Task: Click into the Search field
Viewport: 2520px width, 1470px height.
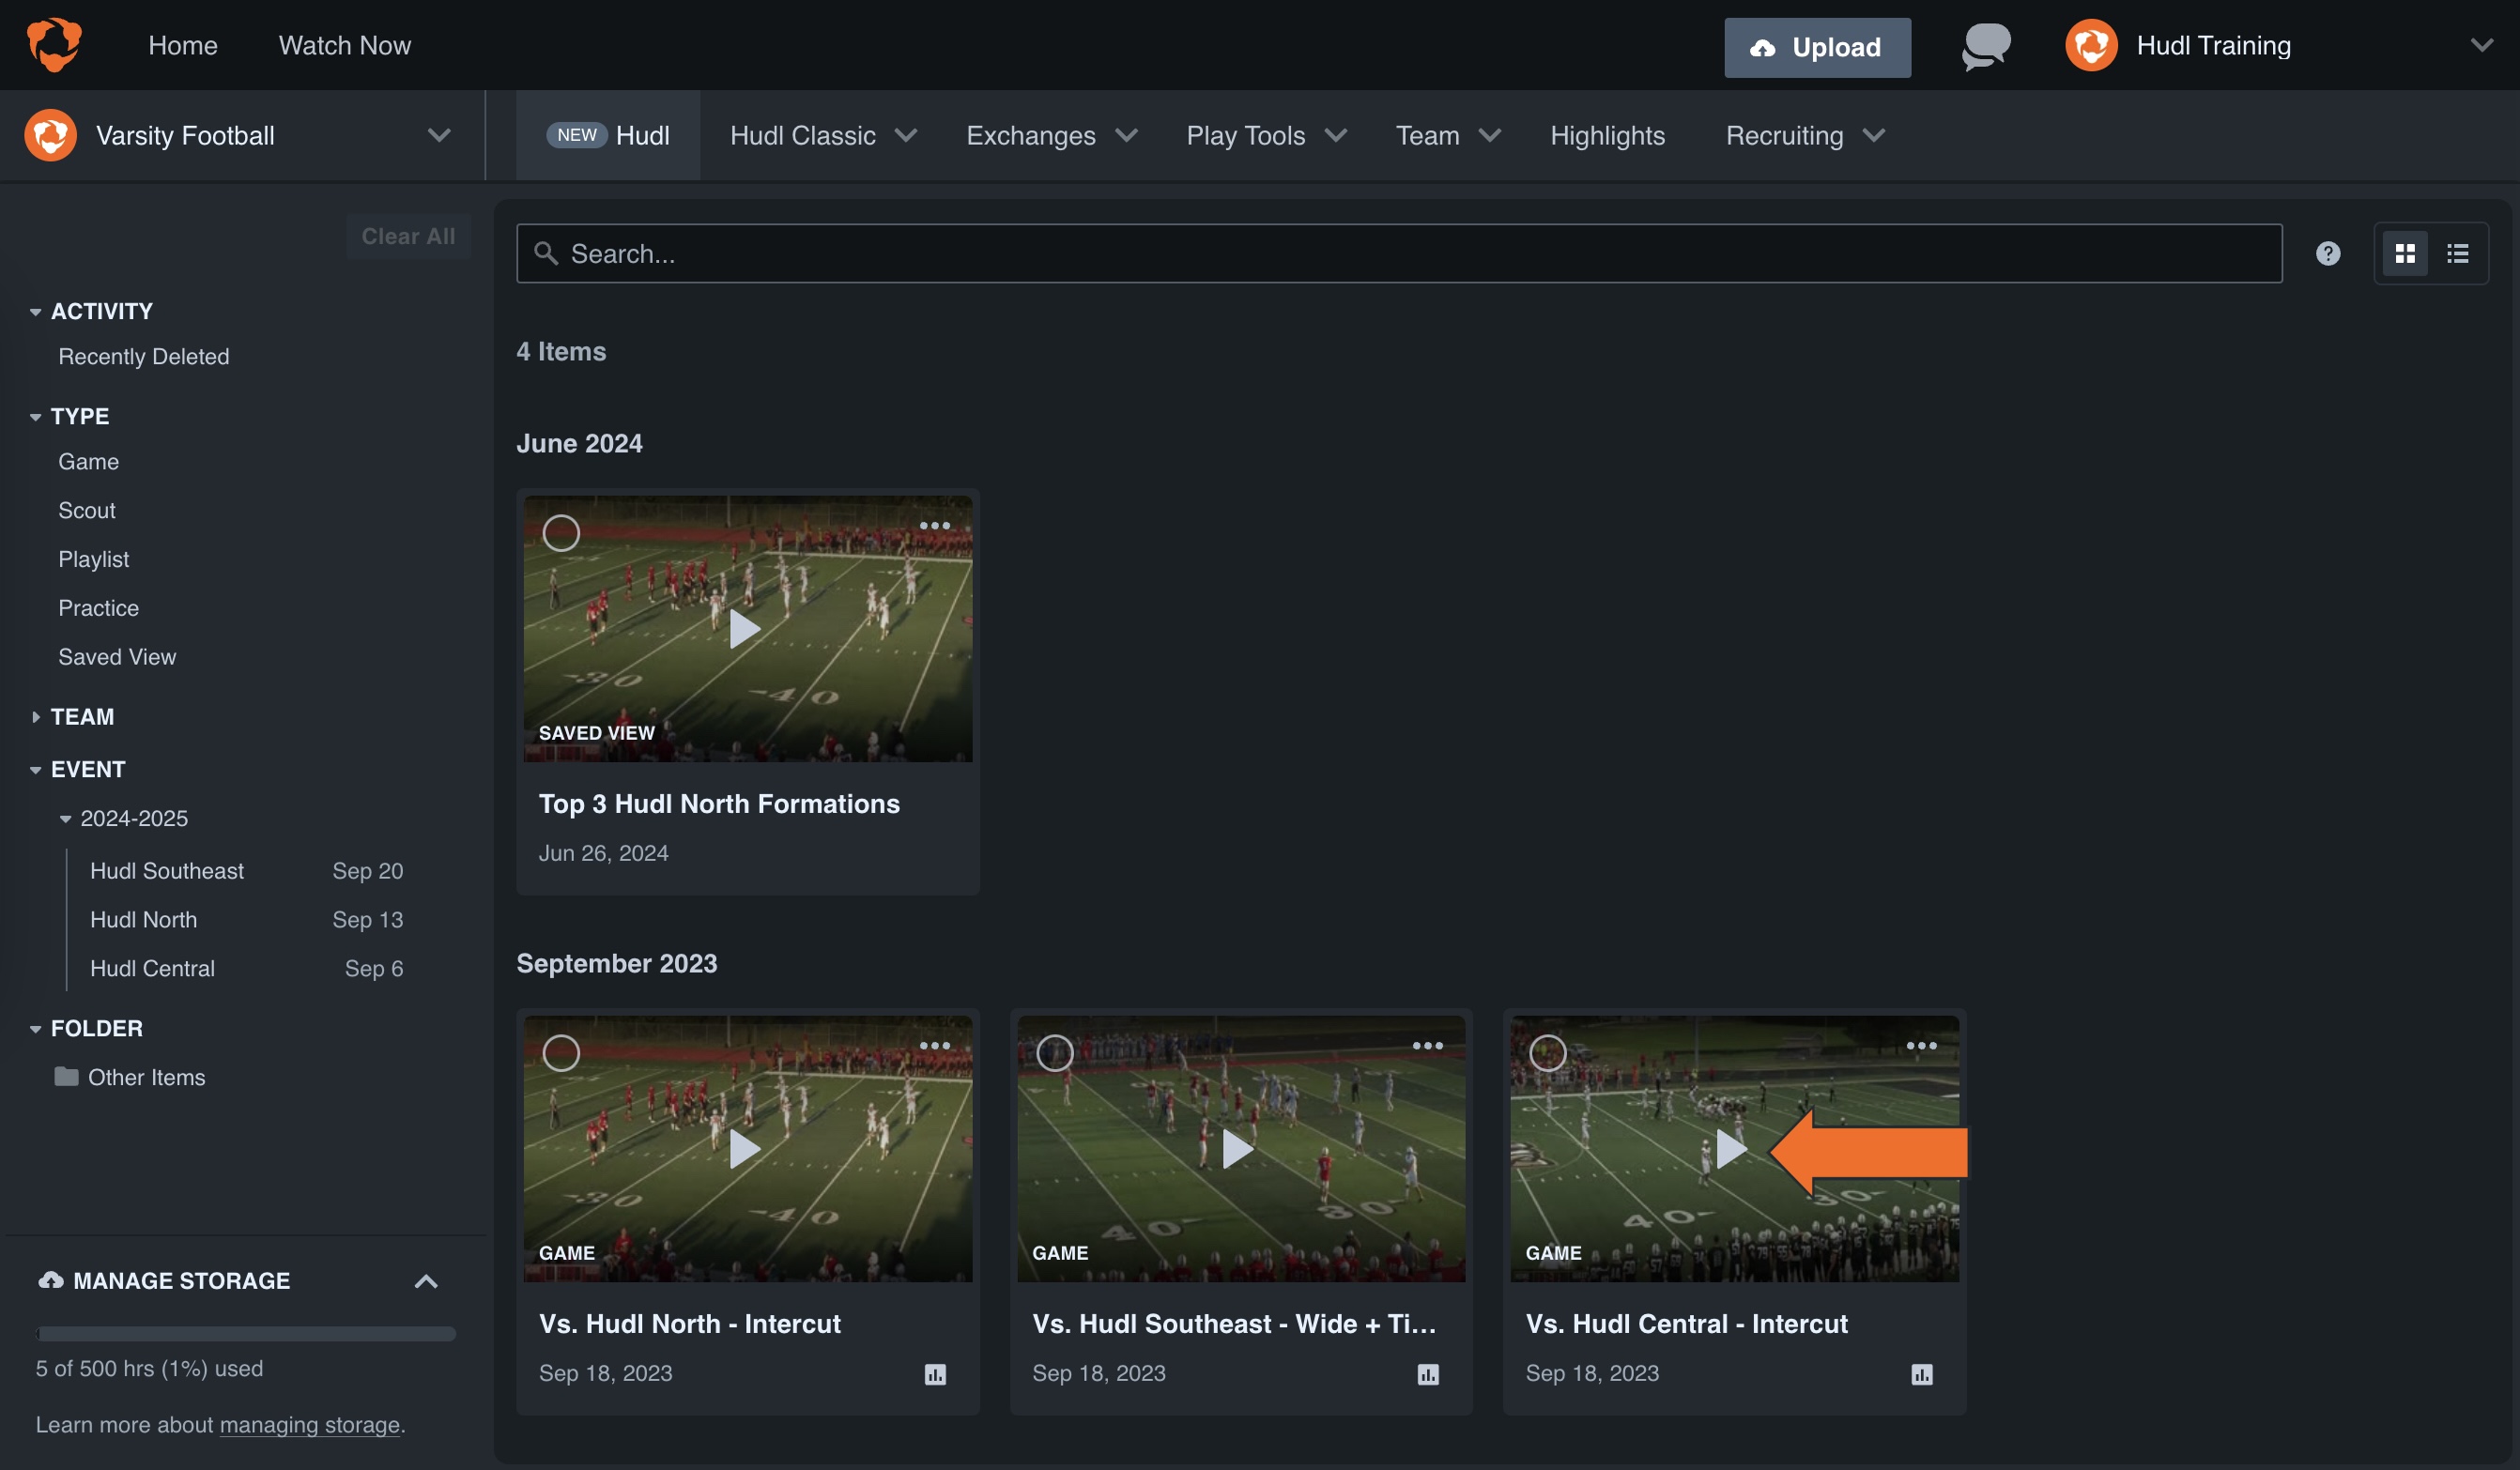Action: pyautogui.click(x=1399, y=253)
